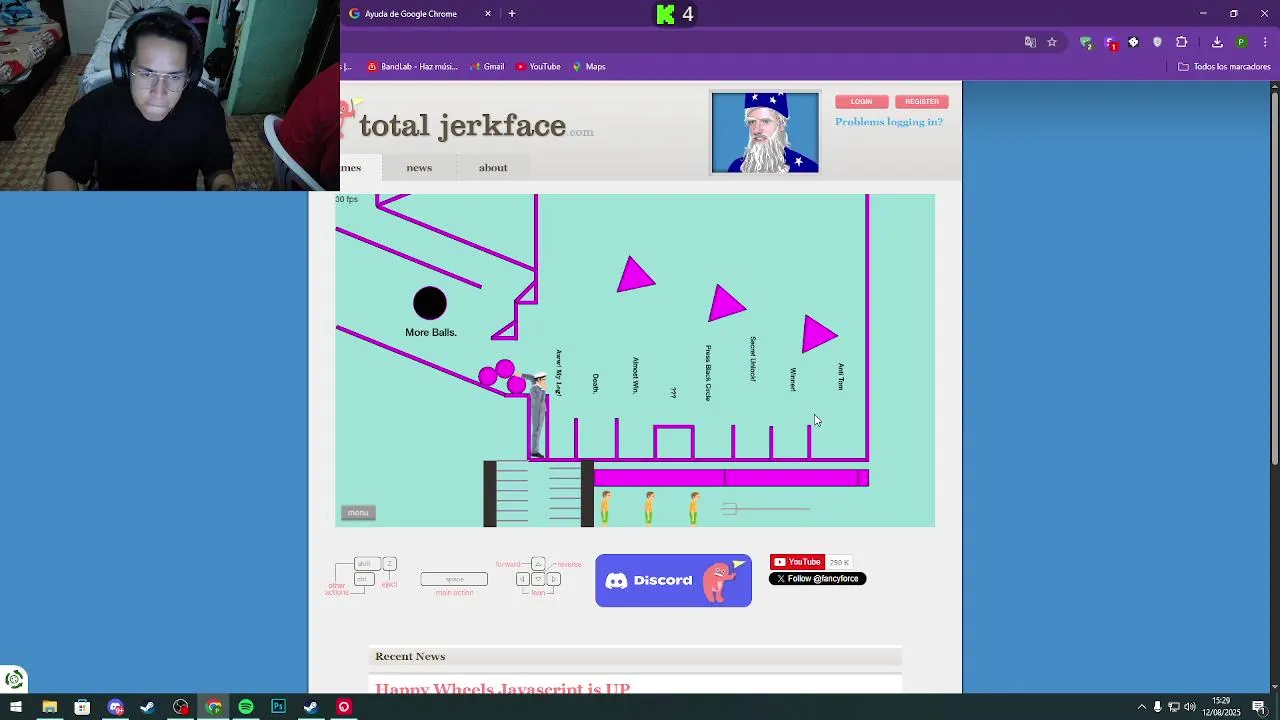Click the Recent News heading
The height and width of the screenshot is (720, 1280).
point(410,656)
